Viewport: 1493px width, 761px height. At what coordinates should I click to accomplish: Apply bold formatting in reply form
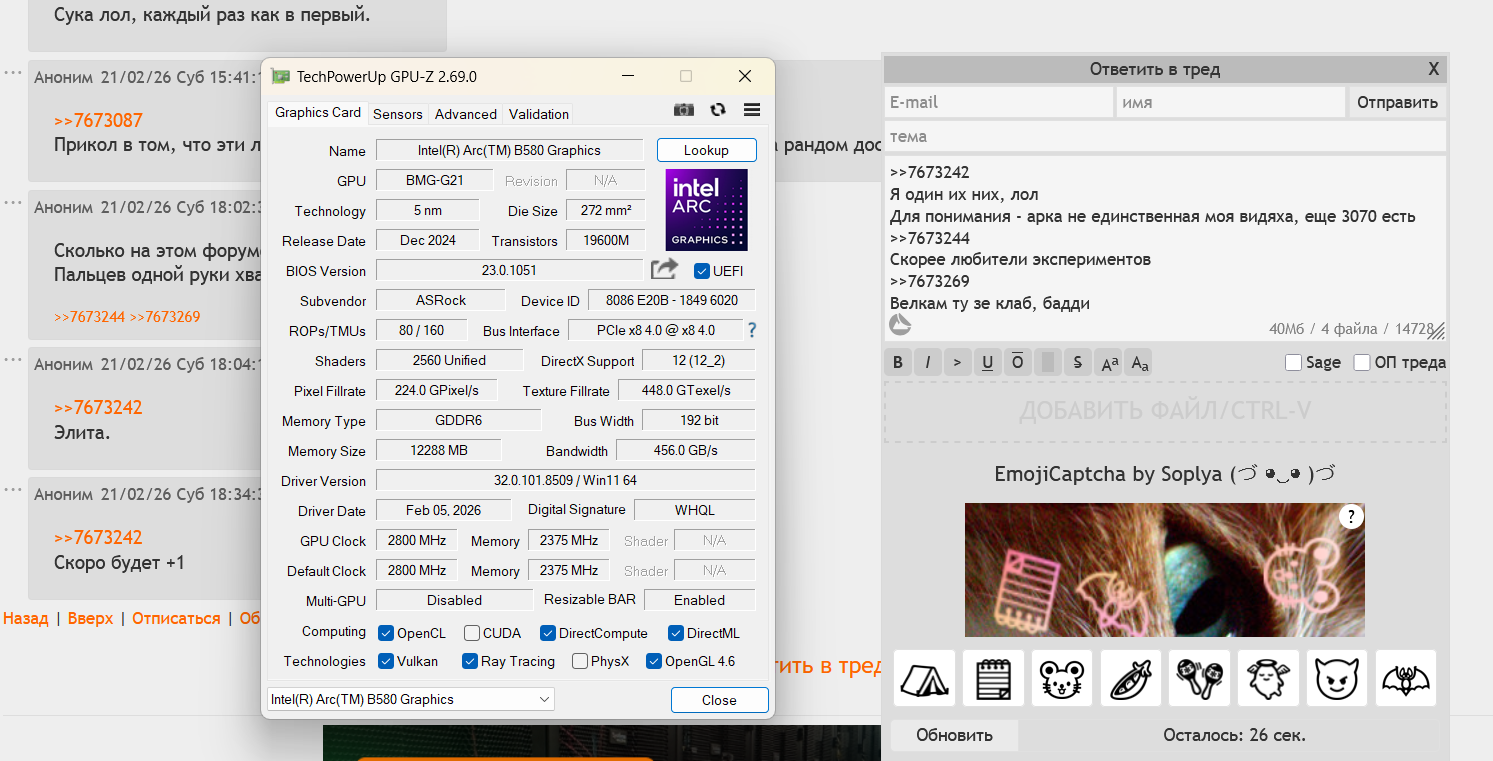[898, 362]
